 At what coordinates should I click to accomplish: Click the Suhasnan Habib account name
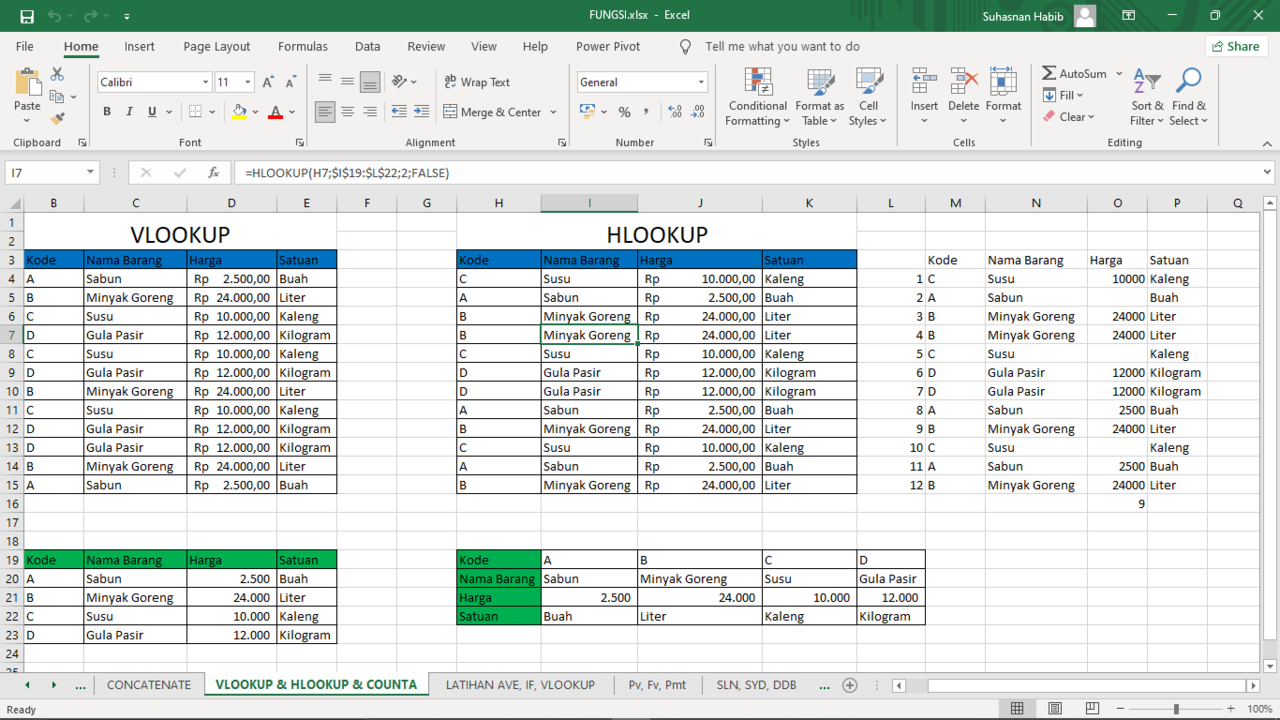tap(1023, 16)
